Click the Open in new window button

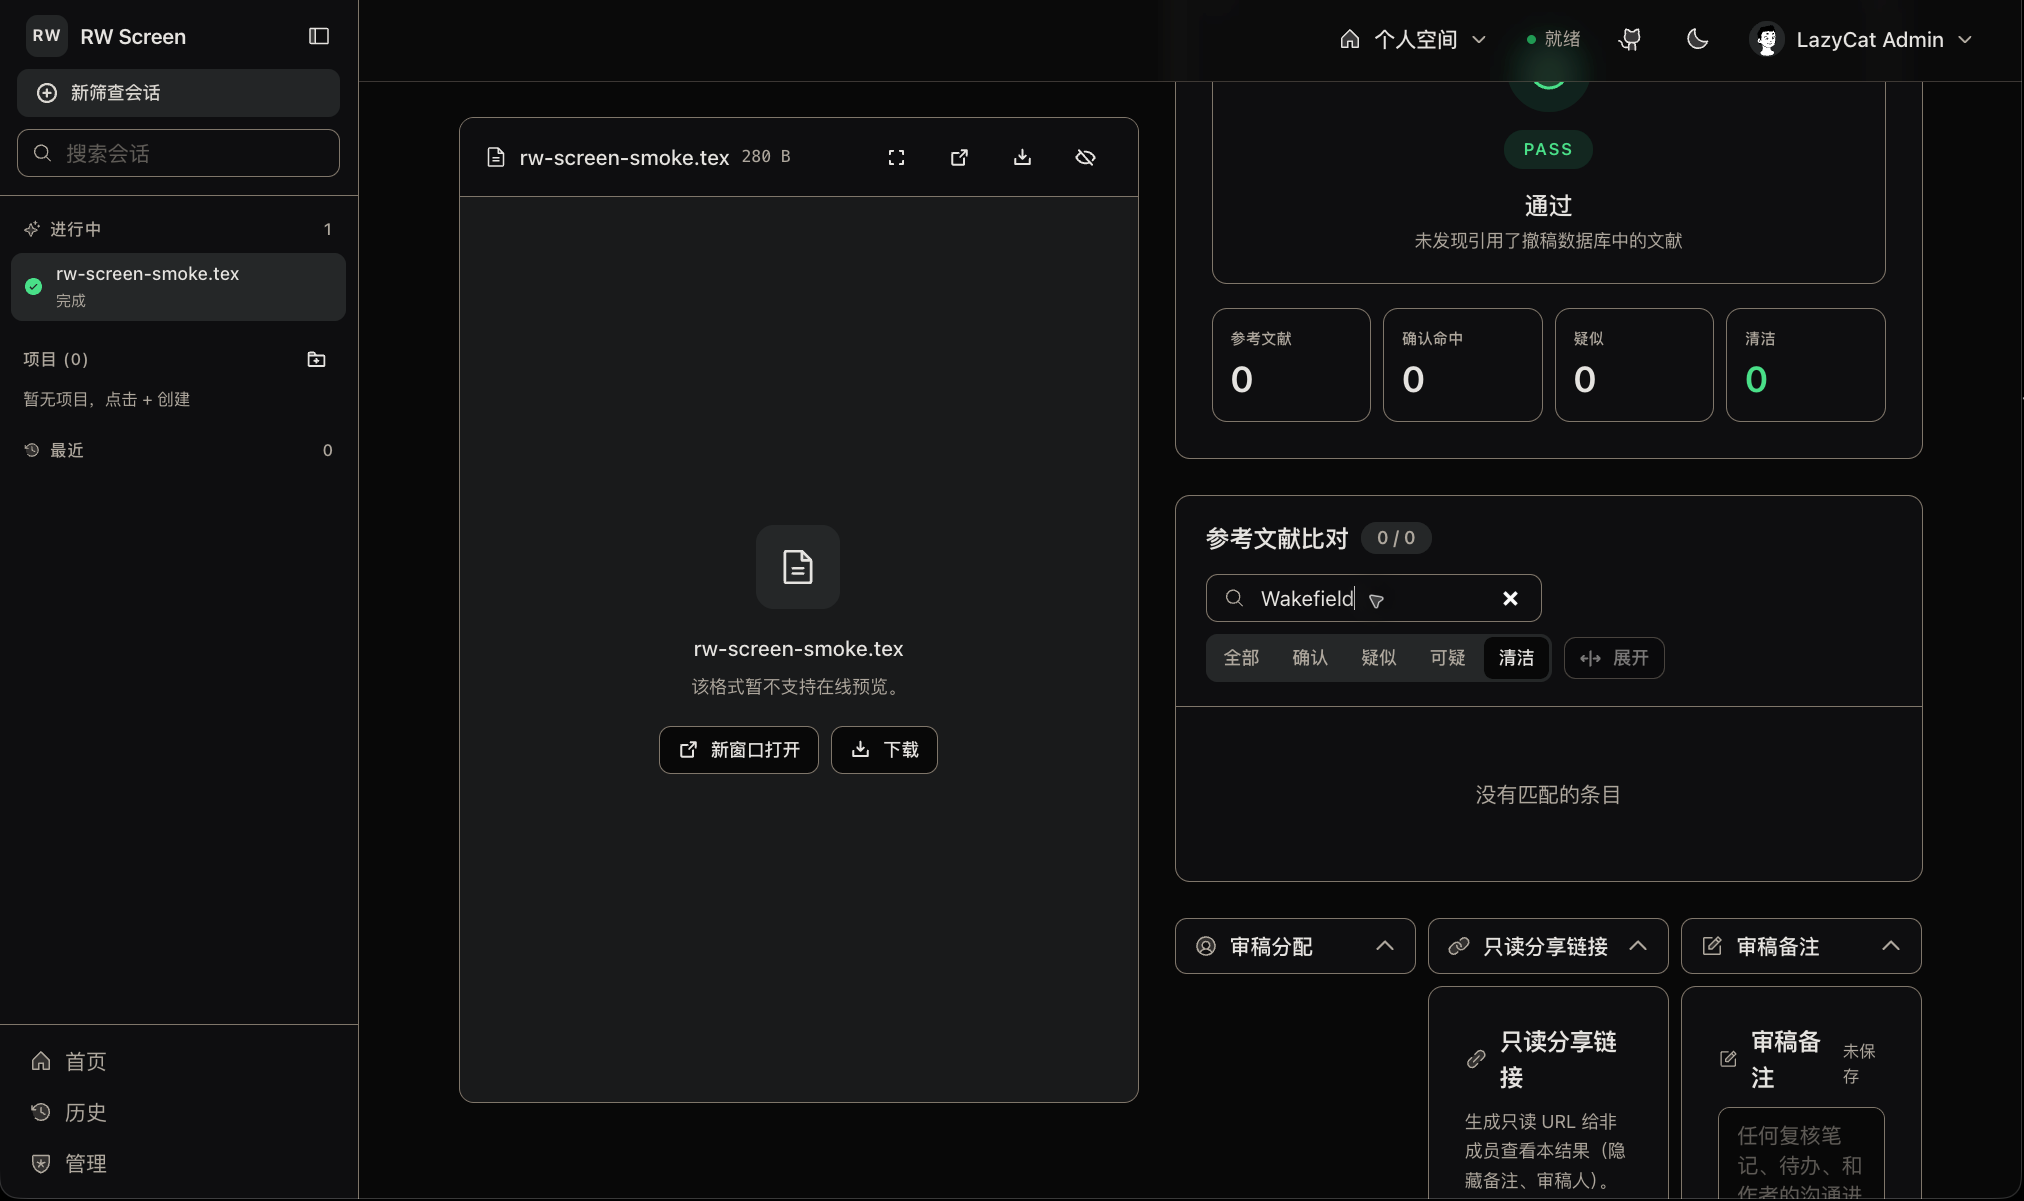[x=738, y=750]
